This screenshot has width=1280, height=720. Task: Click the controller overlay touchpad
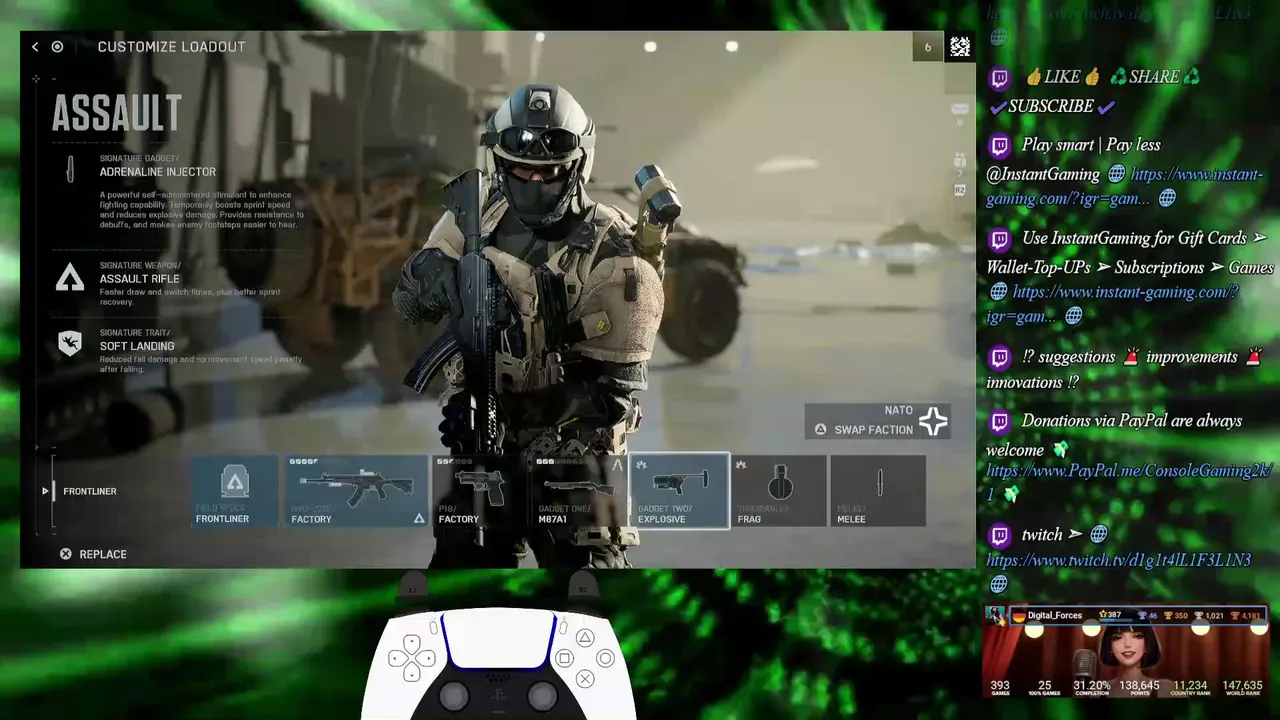pos(498,640)
